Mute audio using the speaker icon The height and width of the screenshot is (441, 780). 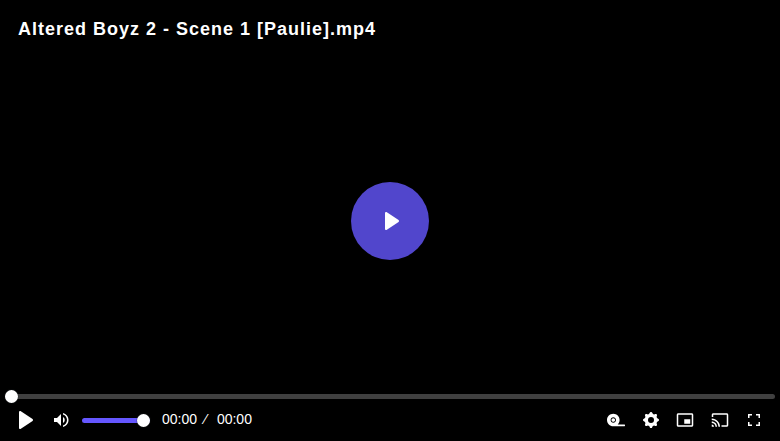pos(61,420)
